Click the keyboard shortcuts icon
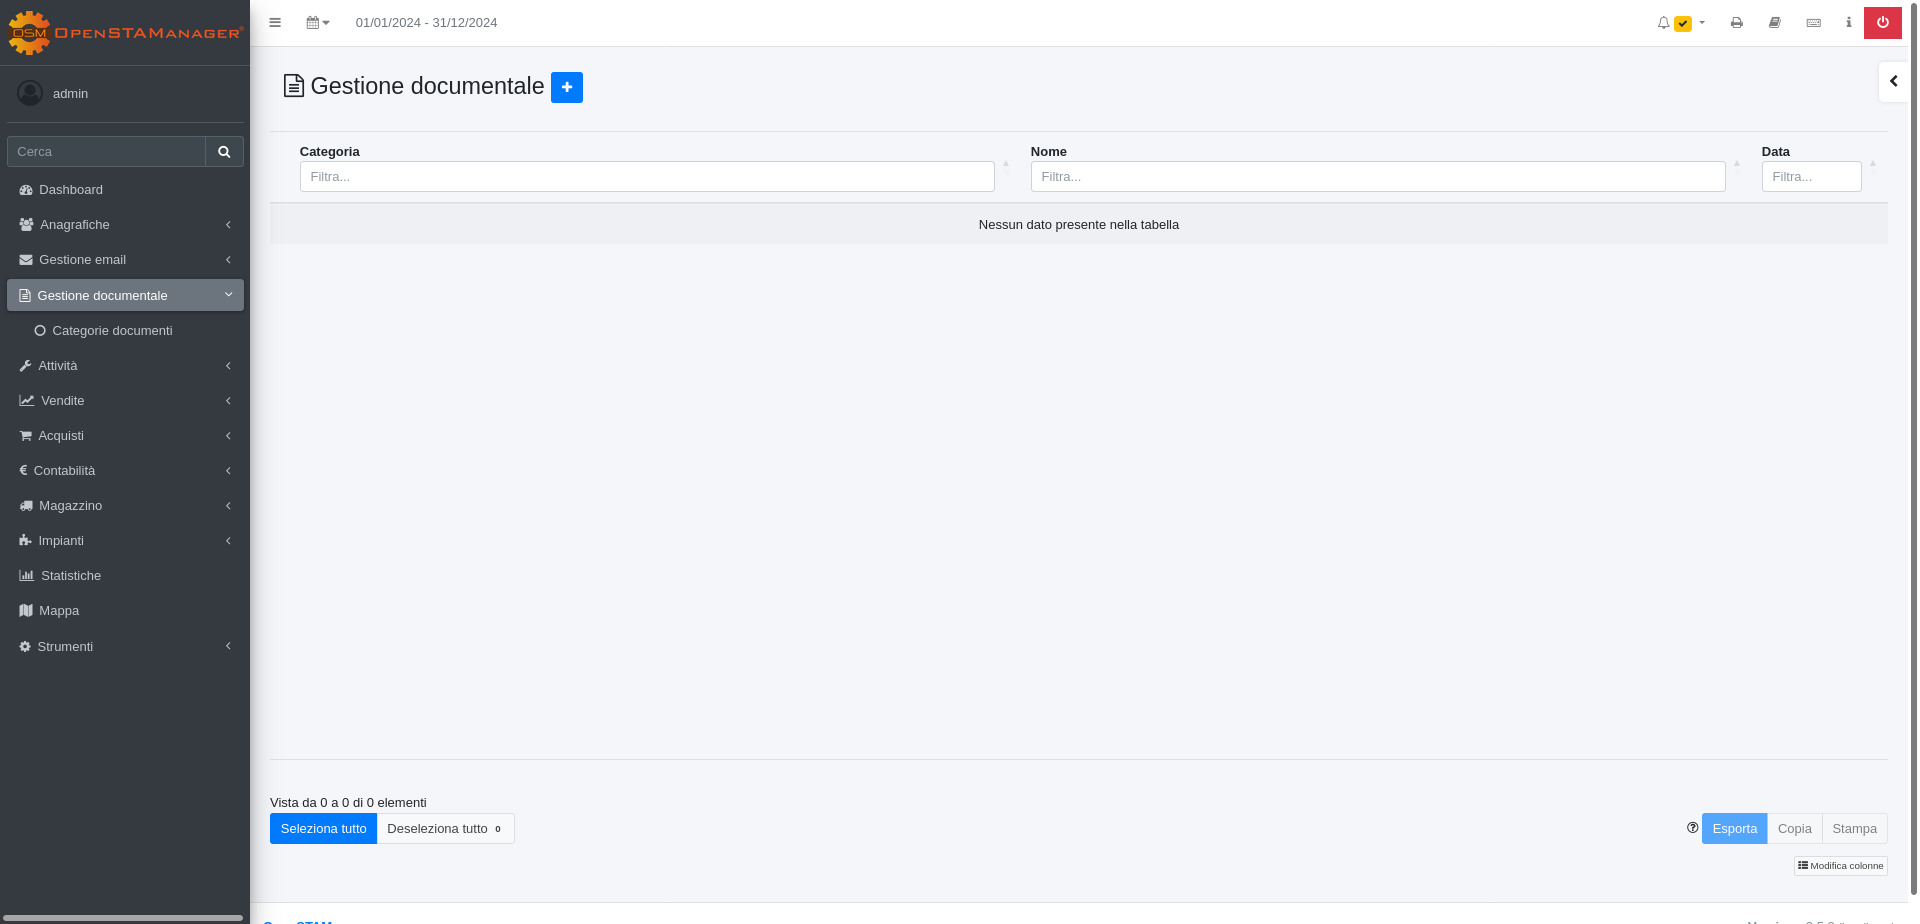Screen dimensions: 1920x924 (x=1814, y=22)
